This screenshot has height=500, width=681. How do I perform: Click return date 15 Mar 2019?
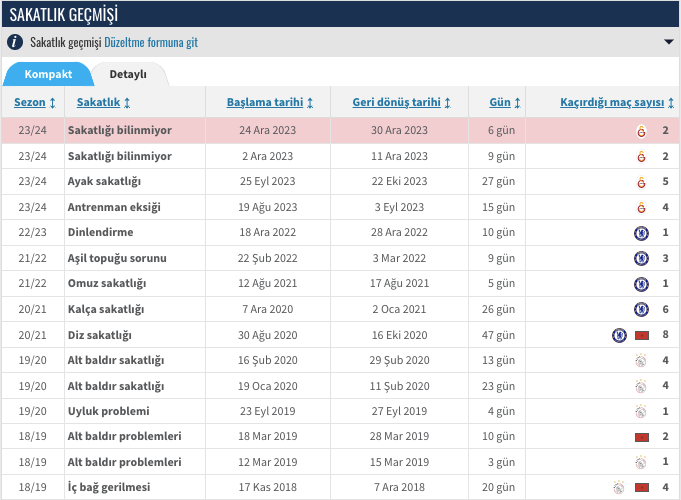[x=399, y=462]
